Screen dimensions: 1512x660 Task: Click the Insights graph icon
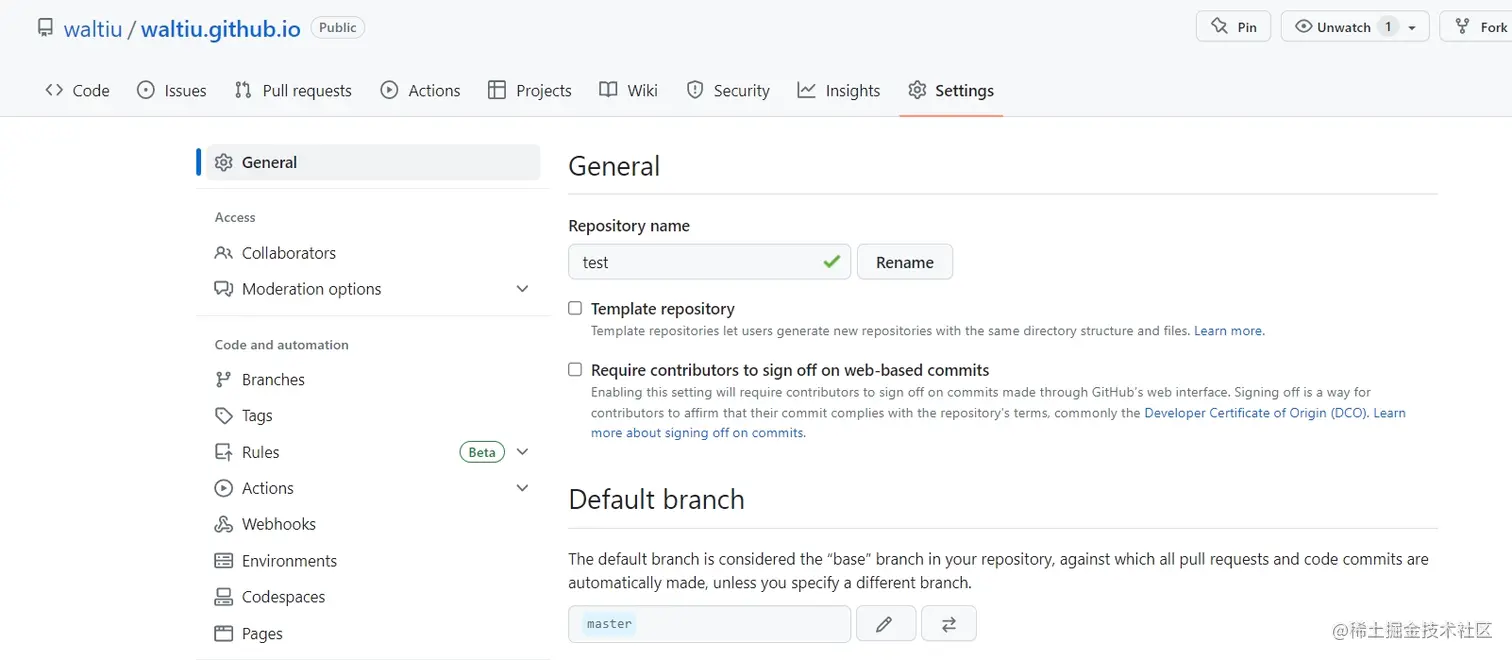point(806,90)
